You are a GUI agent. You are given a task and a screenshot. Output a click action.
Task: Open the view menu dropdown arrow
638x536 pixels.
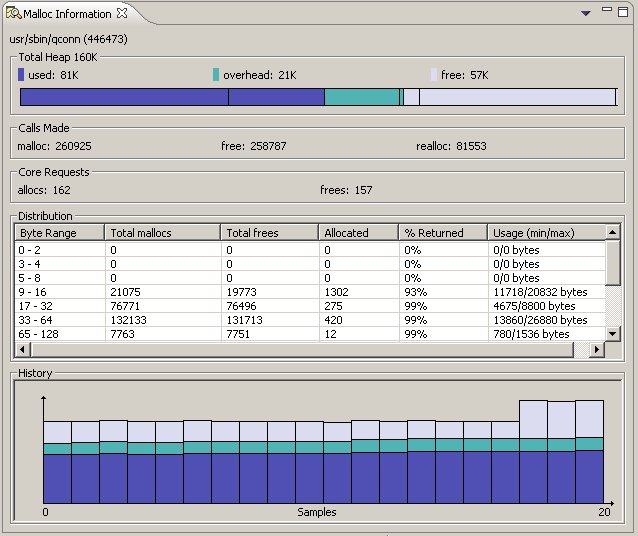(585, 13)
